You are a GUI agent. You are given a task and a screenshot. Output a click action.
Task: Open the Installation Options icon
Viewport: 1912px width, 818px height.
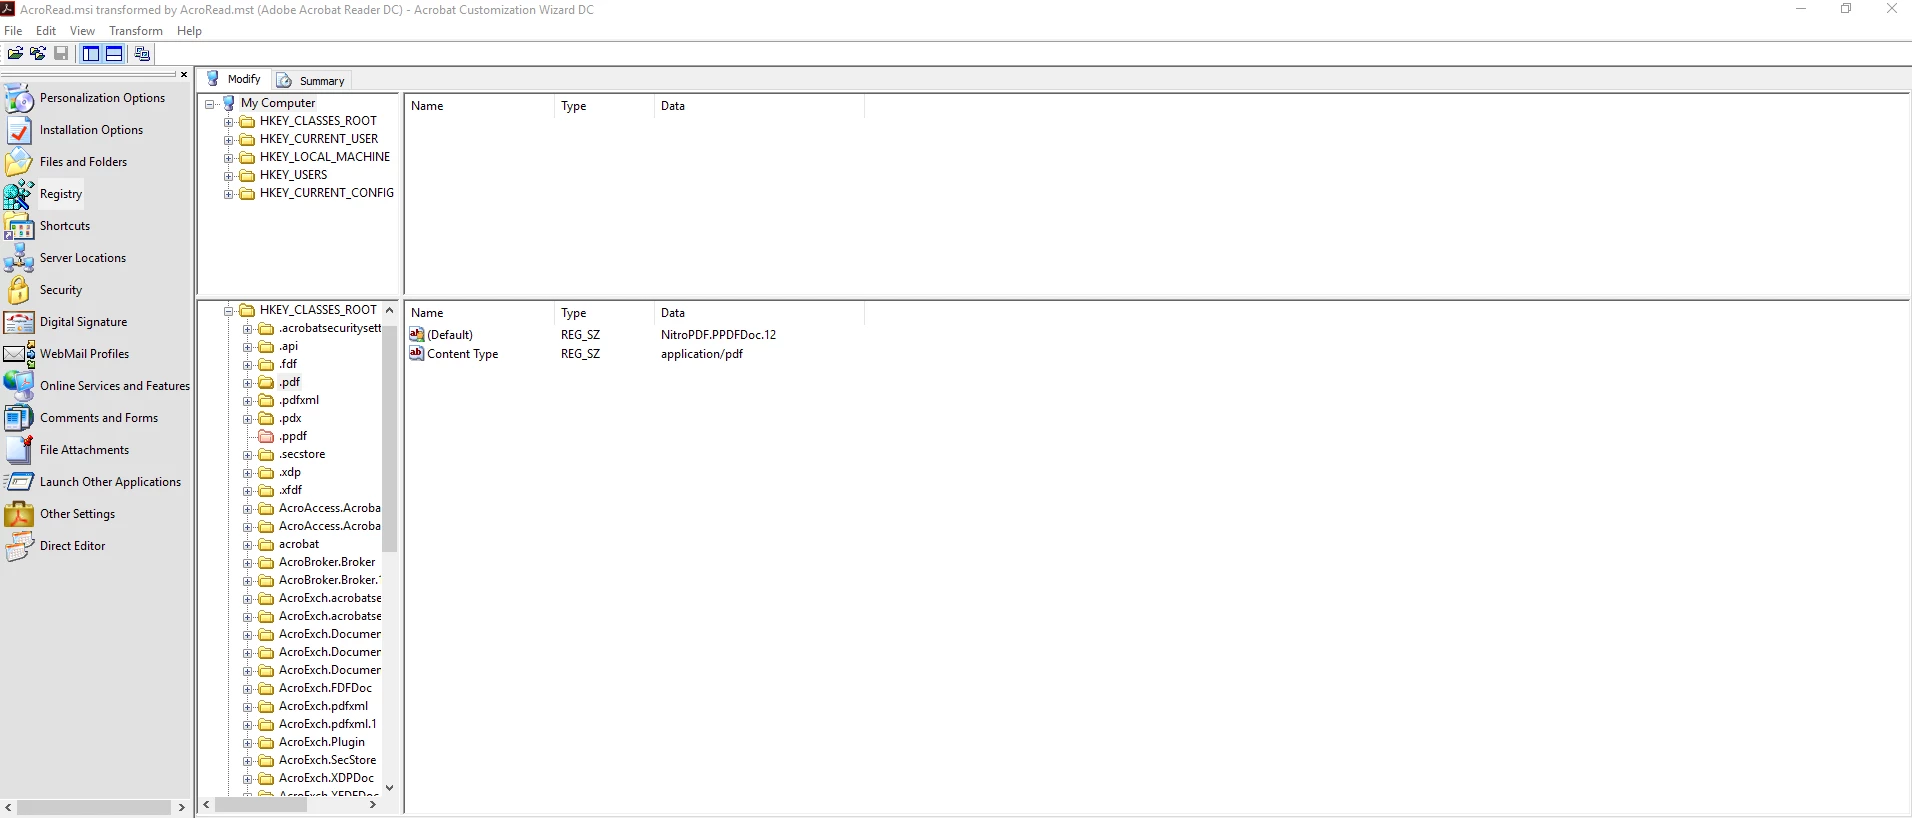[x=19, y=130]
